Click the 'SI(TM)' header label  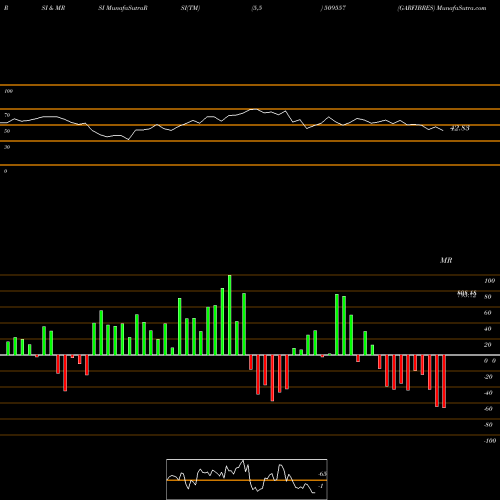click(x=190, y=8)
